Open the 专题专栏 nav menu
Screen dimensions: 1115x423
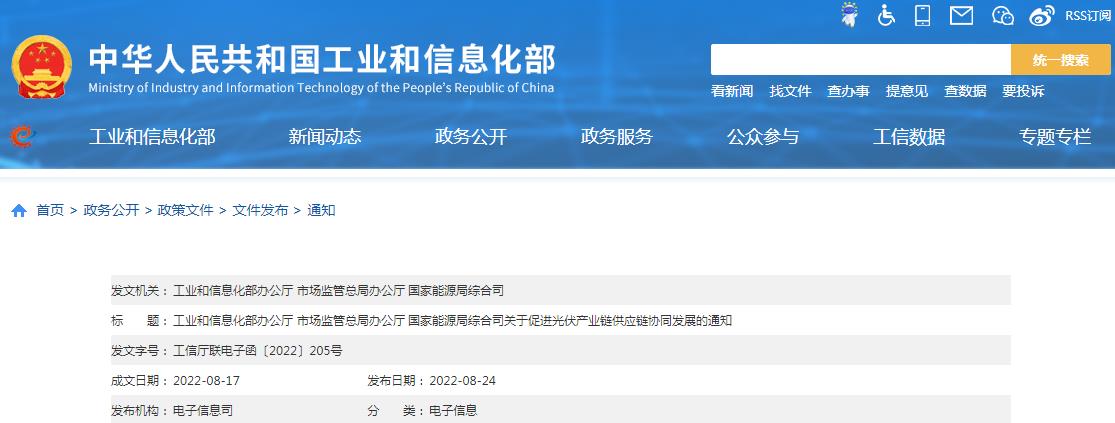1055,136
